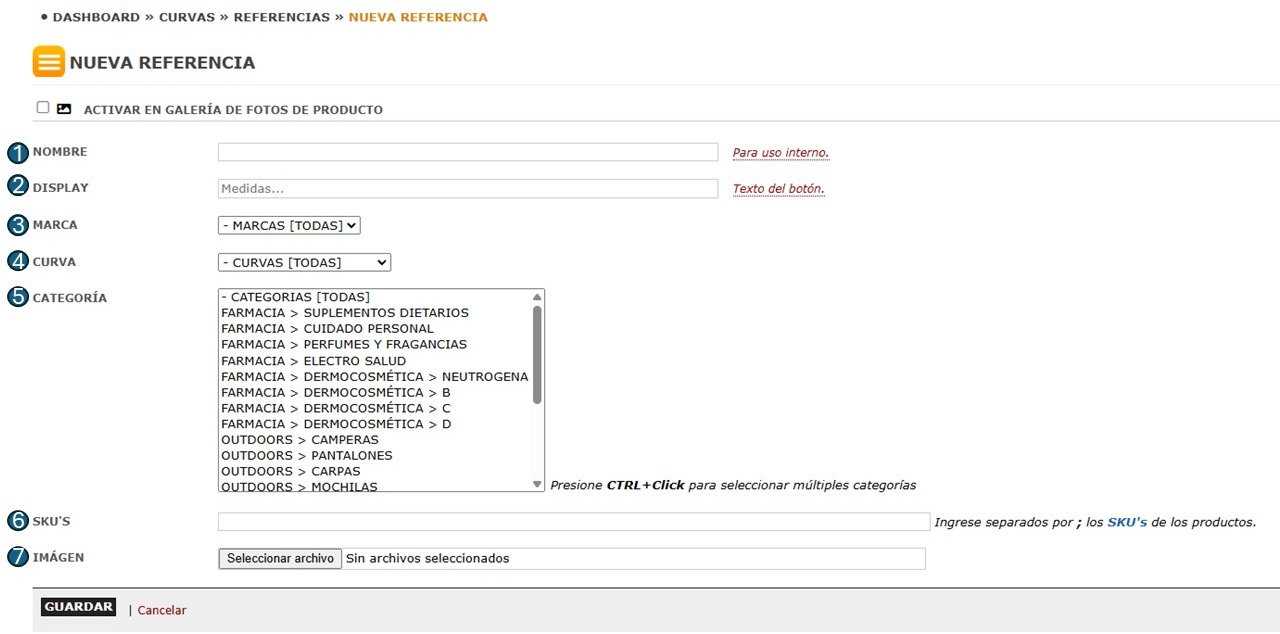Viewport: 1280px width, 634px height.
Task: Expand the Curvas [Todas] dropdown
Action: point(304,263)
